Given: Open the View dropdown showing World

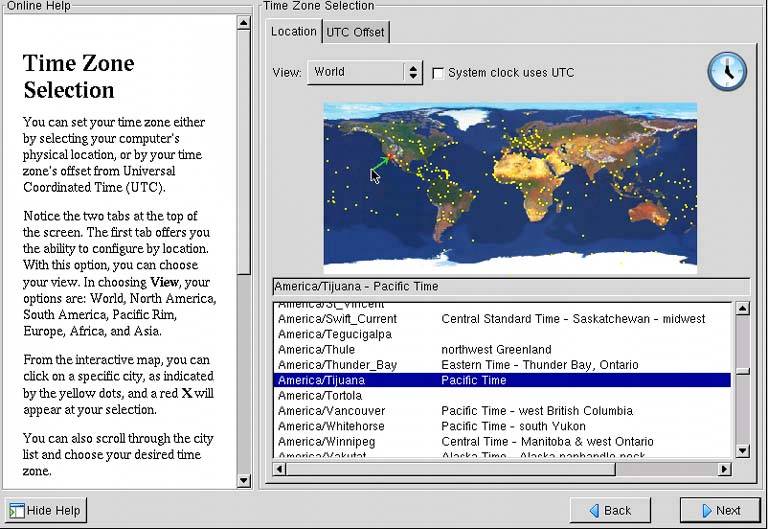Looking at the screenshot, I should point(365,72).
